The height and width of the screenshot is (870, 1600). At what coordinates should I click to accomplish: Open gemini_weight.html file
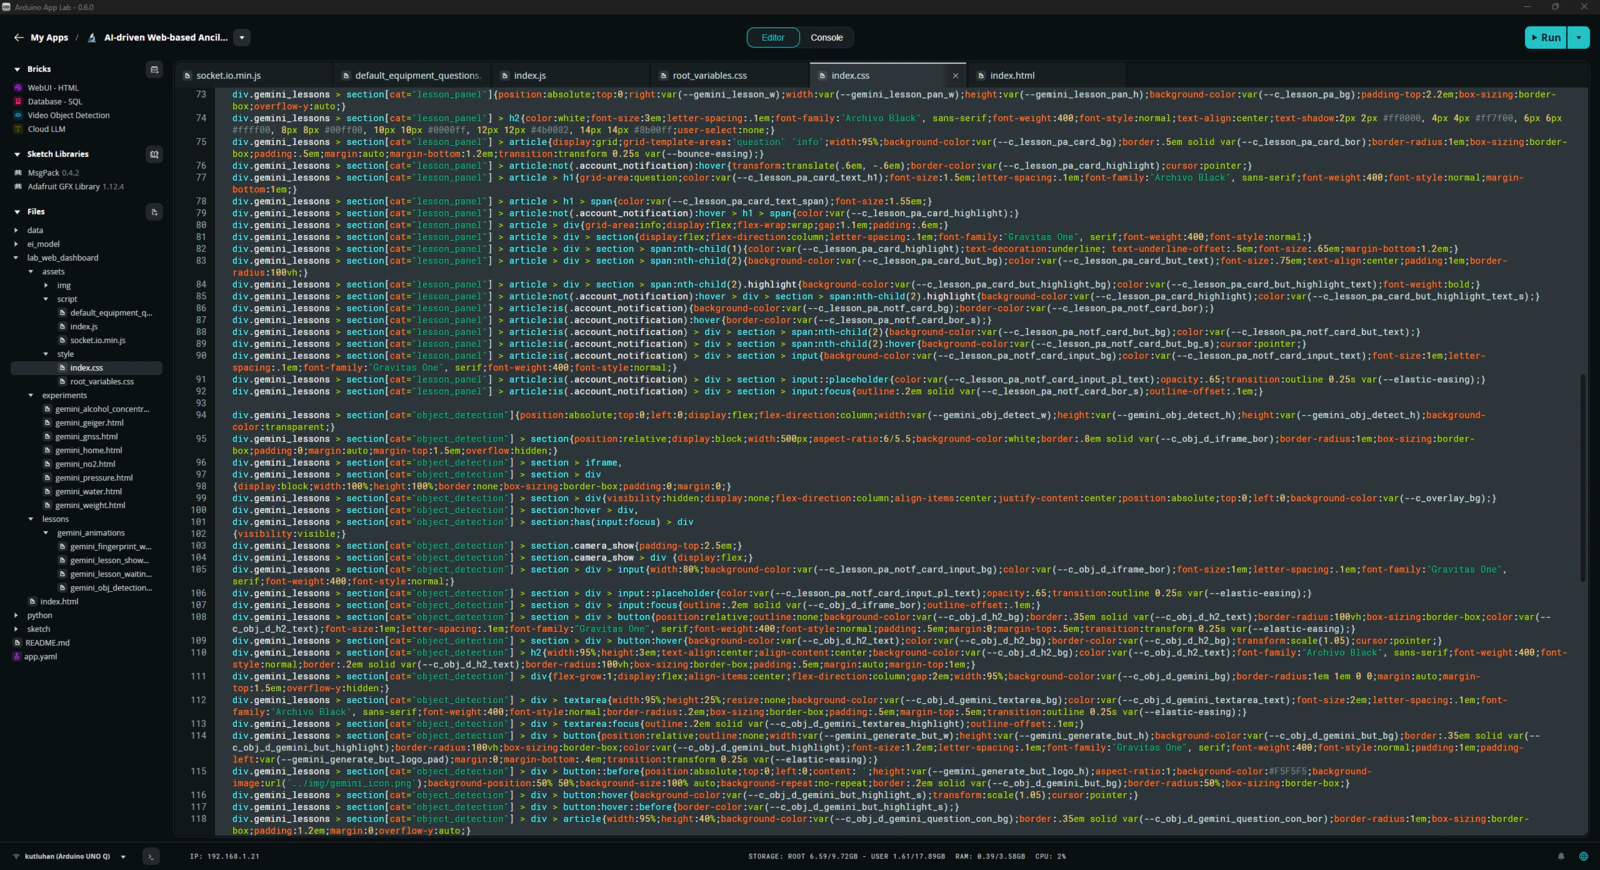(90, 506)
